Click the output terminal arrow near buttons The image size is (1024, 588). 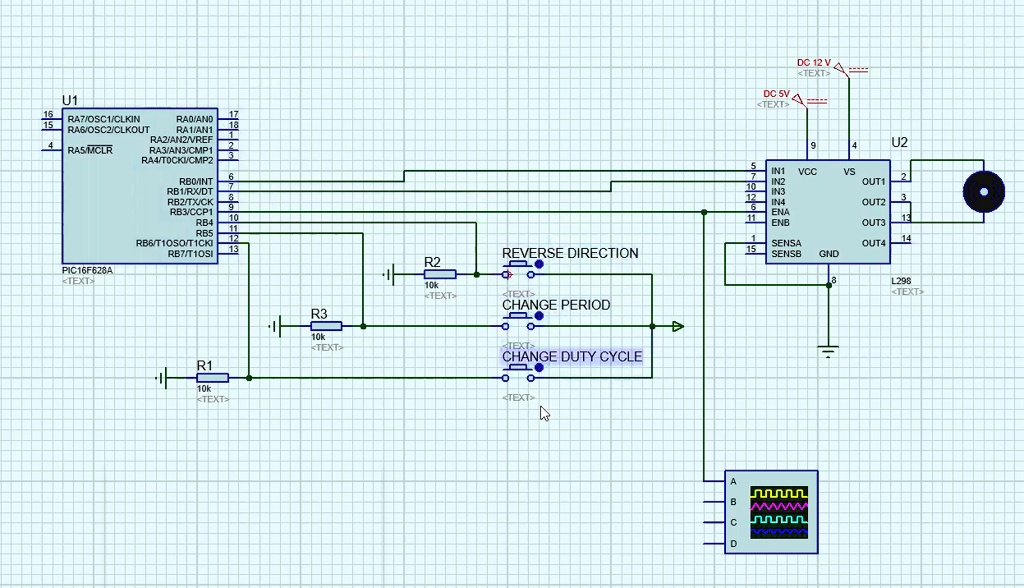pyautogui.click(x=678, y=326)
